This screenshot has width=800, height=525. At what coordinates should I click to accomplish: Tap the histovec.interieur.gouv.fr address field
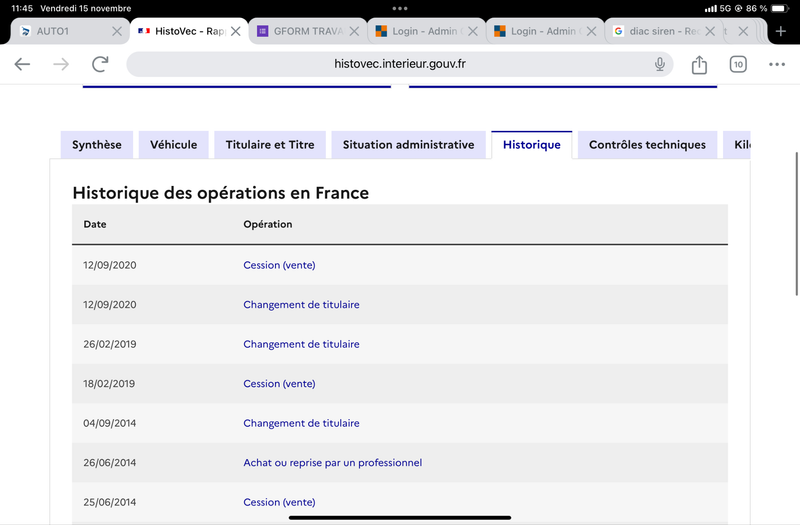point(399,64)
